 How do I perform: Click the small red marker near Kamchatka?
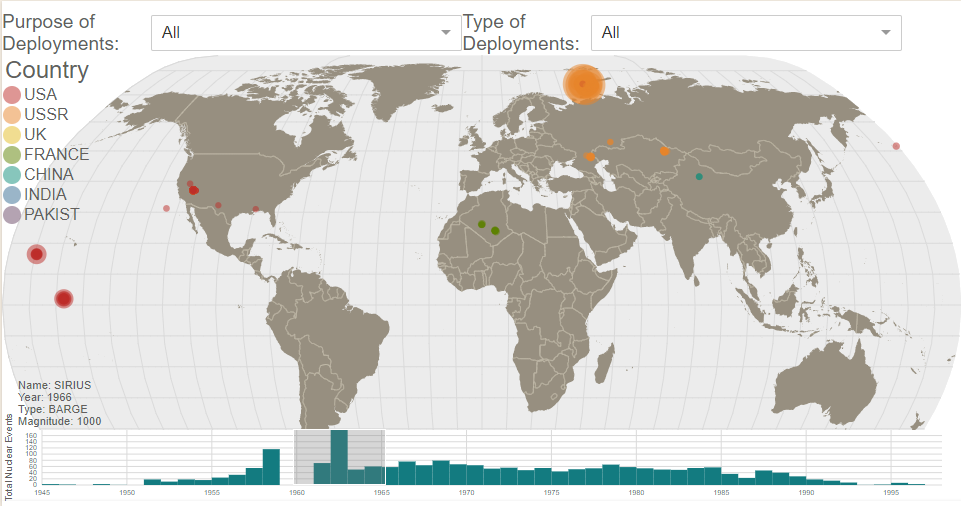[x=896, y=146]
